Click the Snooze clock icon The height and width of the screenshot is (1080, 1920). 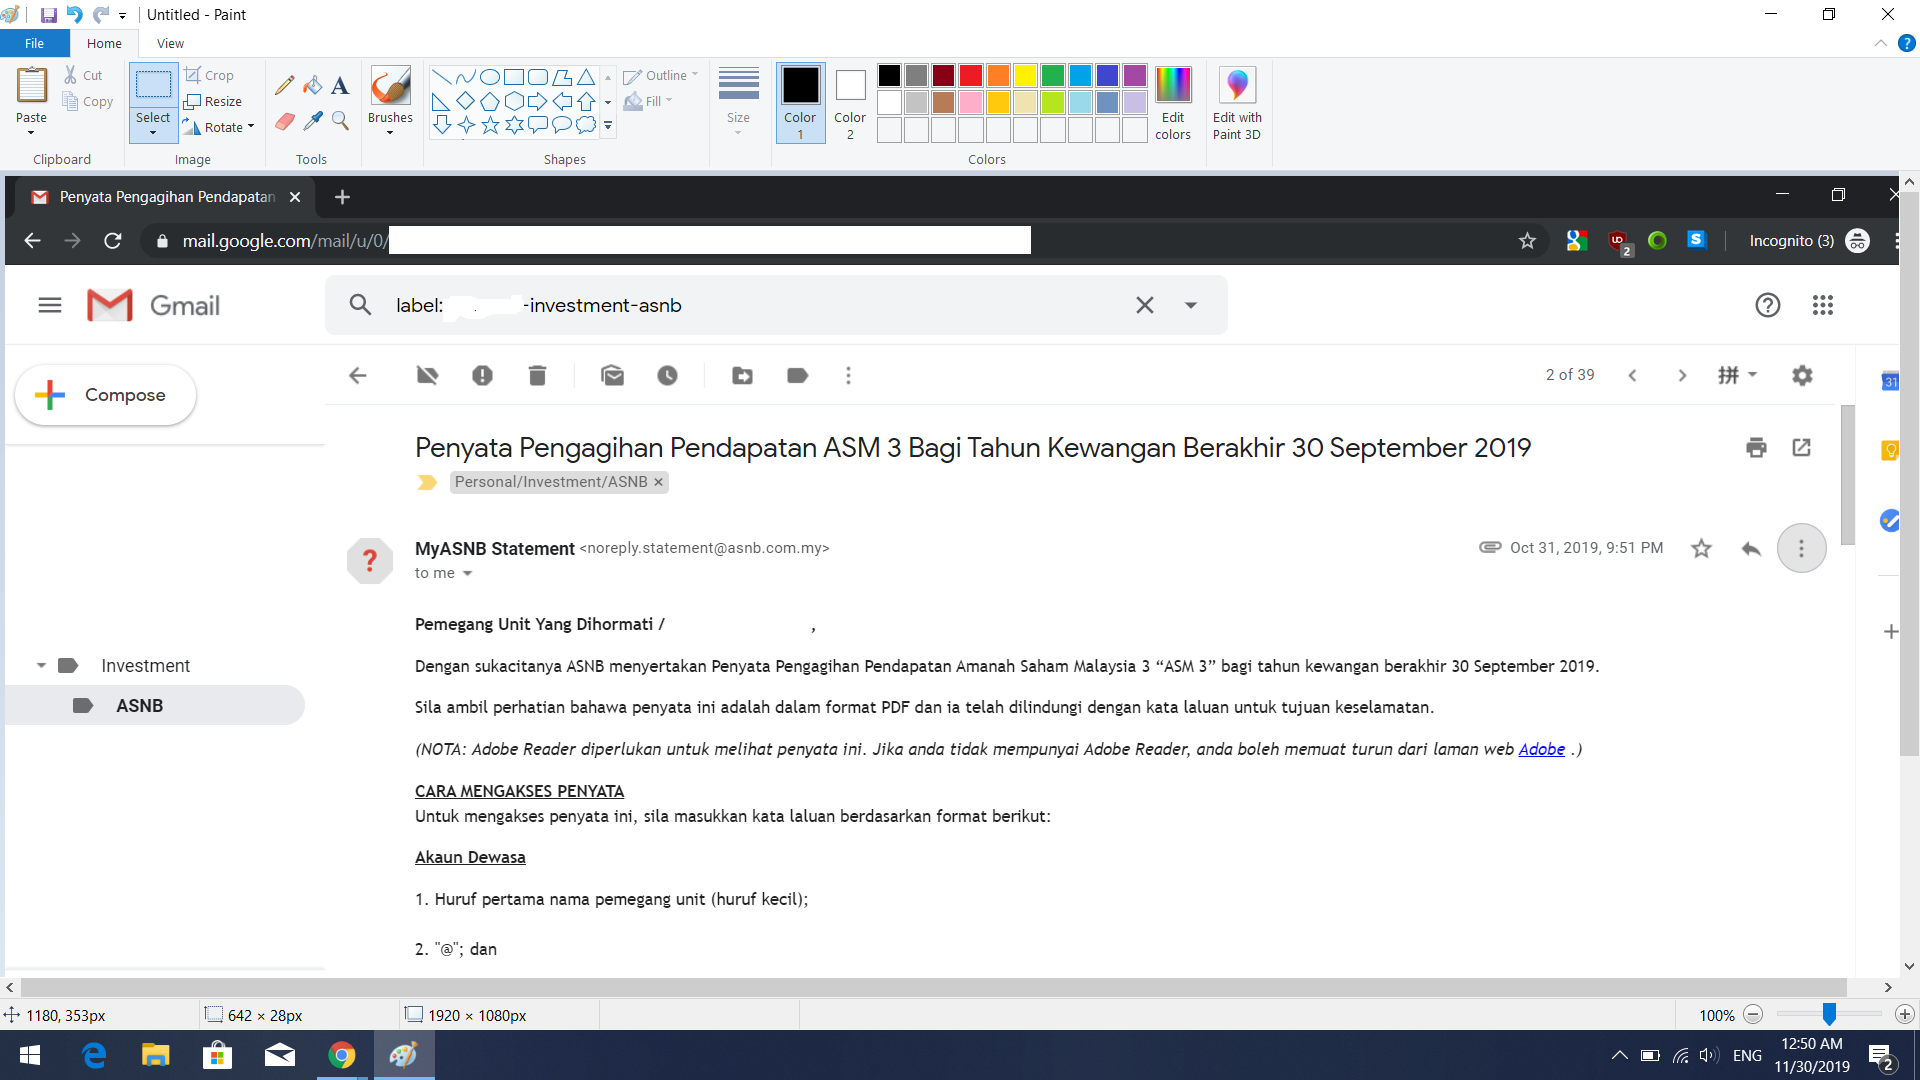[667, 376]
